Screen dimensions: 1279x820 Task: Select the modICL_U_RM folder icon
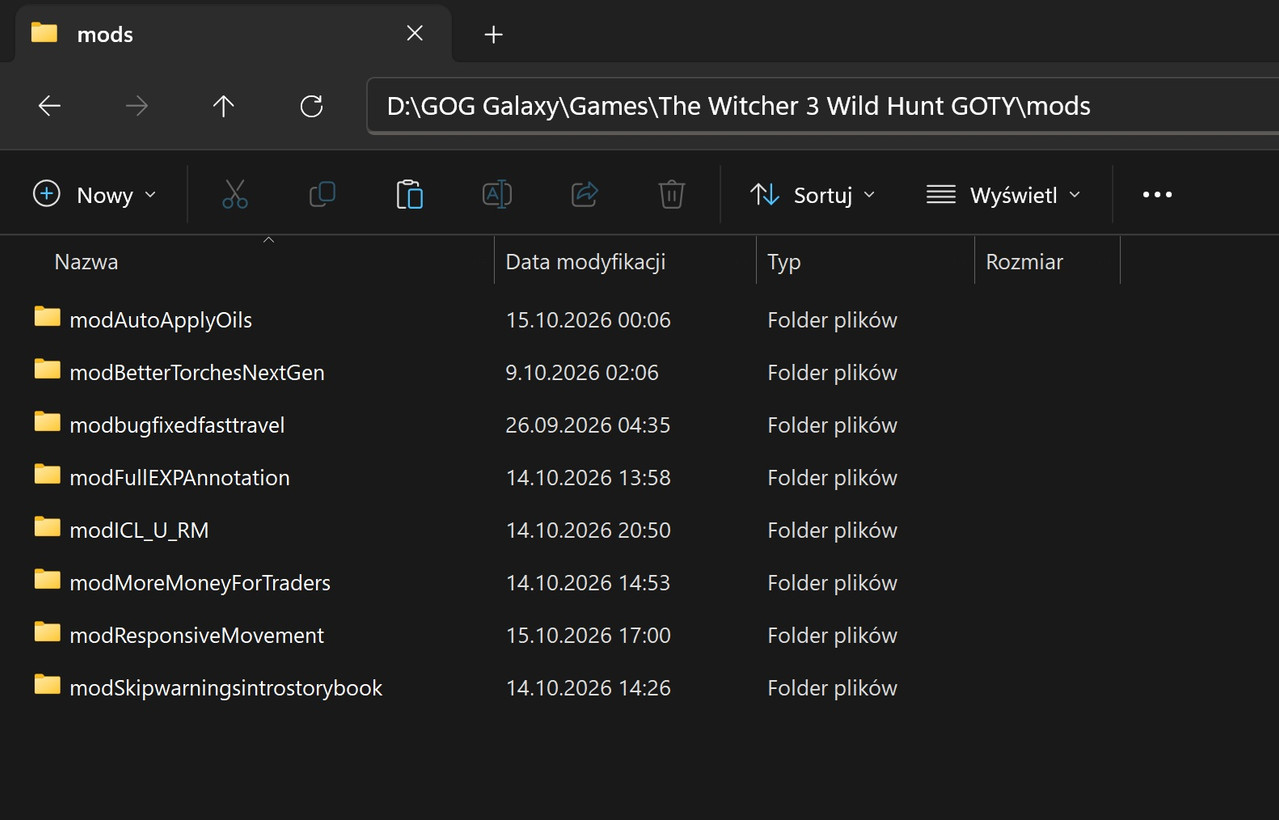tap(47, 527)
